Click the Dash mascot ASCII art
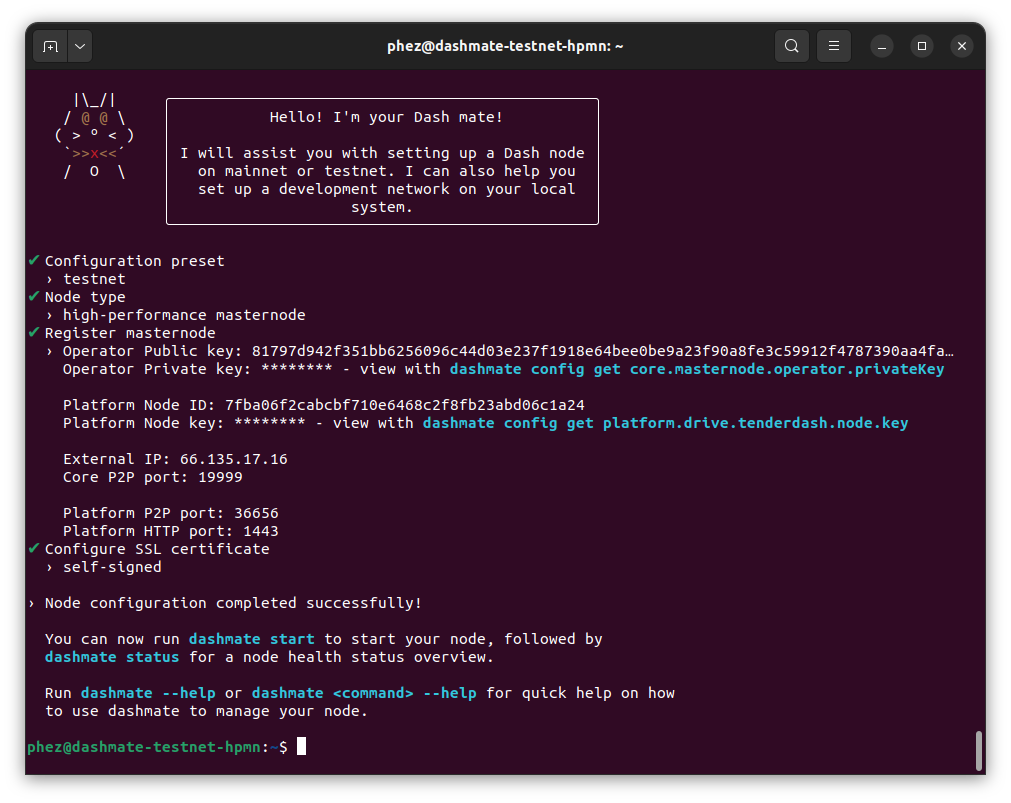Screen dimensions: 1011x803 click(x=93, y=135)
